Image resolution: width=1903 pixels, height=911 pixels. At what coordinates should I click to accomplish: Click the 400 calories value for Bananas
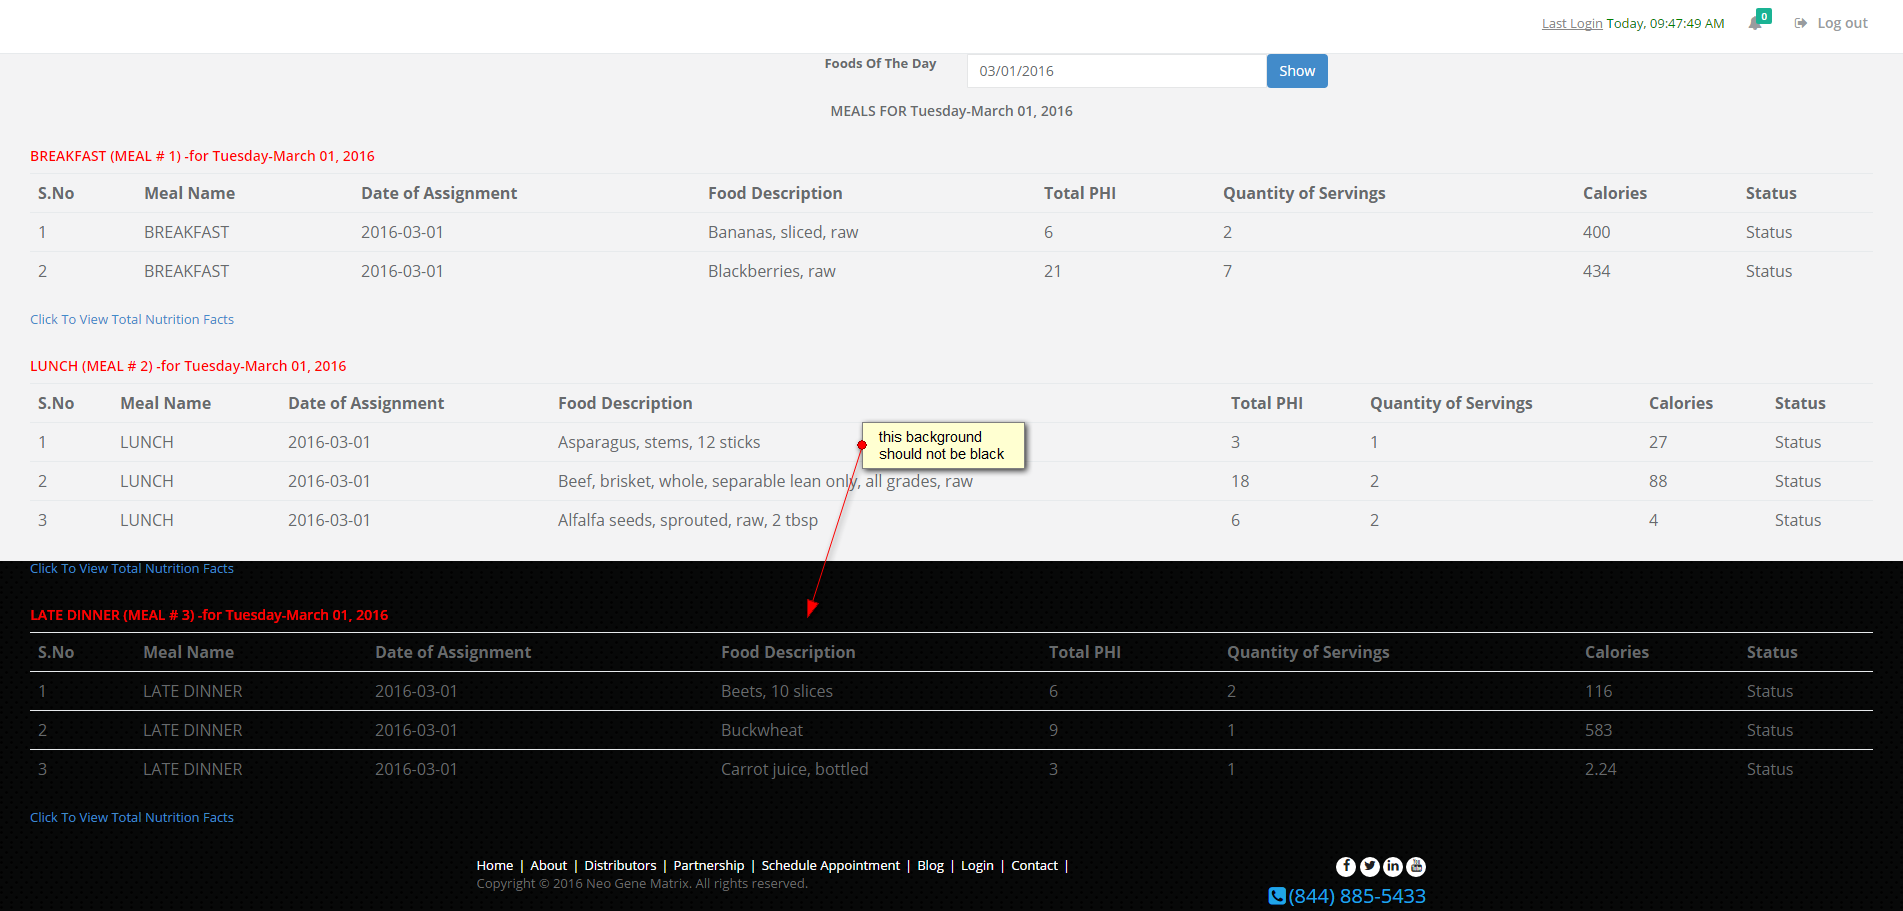pyautogui.click(x=1596, y=232)
